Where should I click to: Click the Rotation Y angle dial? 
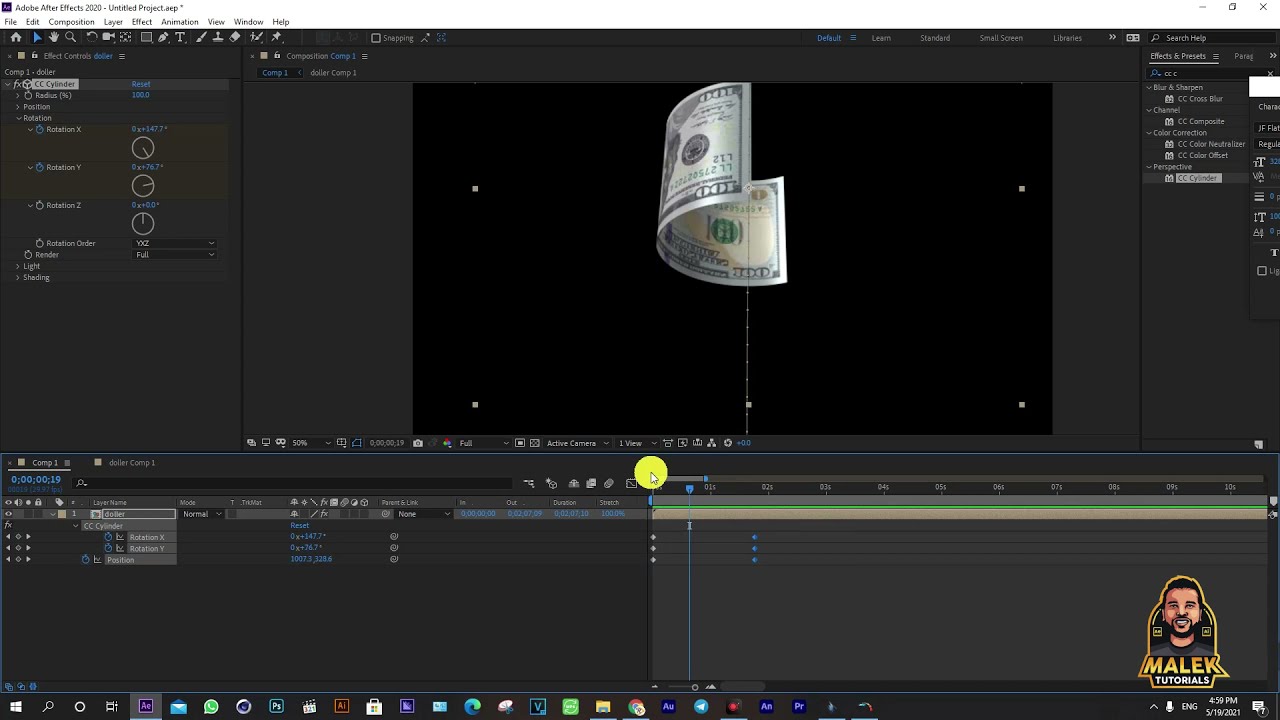[143, 186]
